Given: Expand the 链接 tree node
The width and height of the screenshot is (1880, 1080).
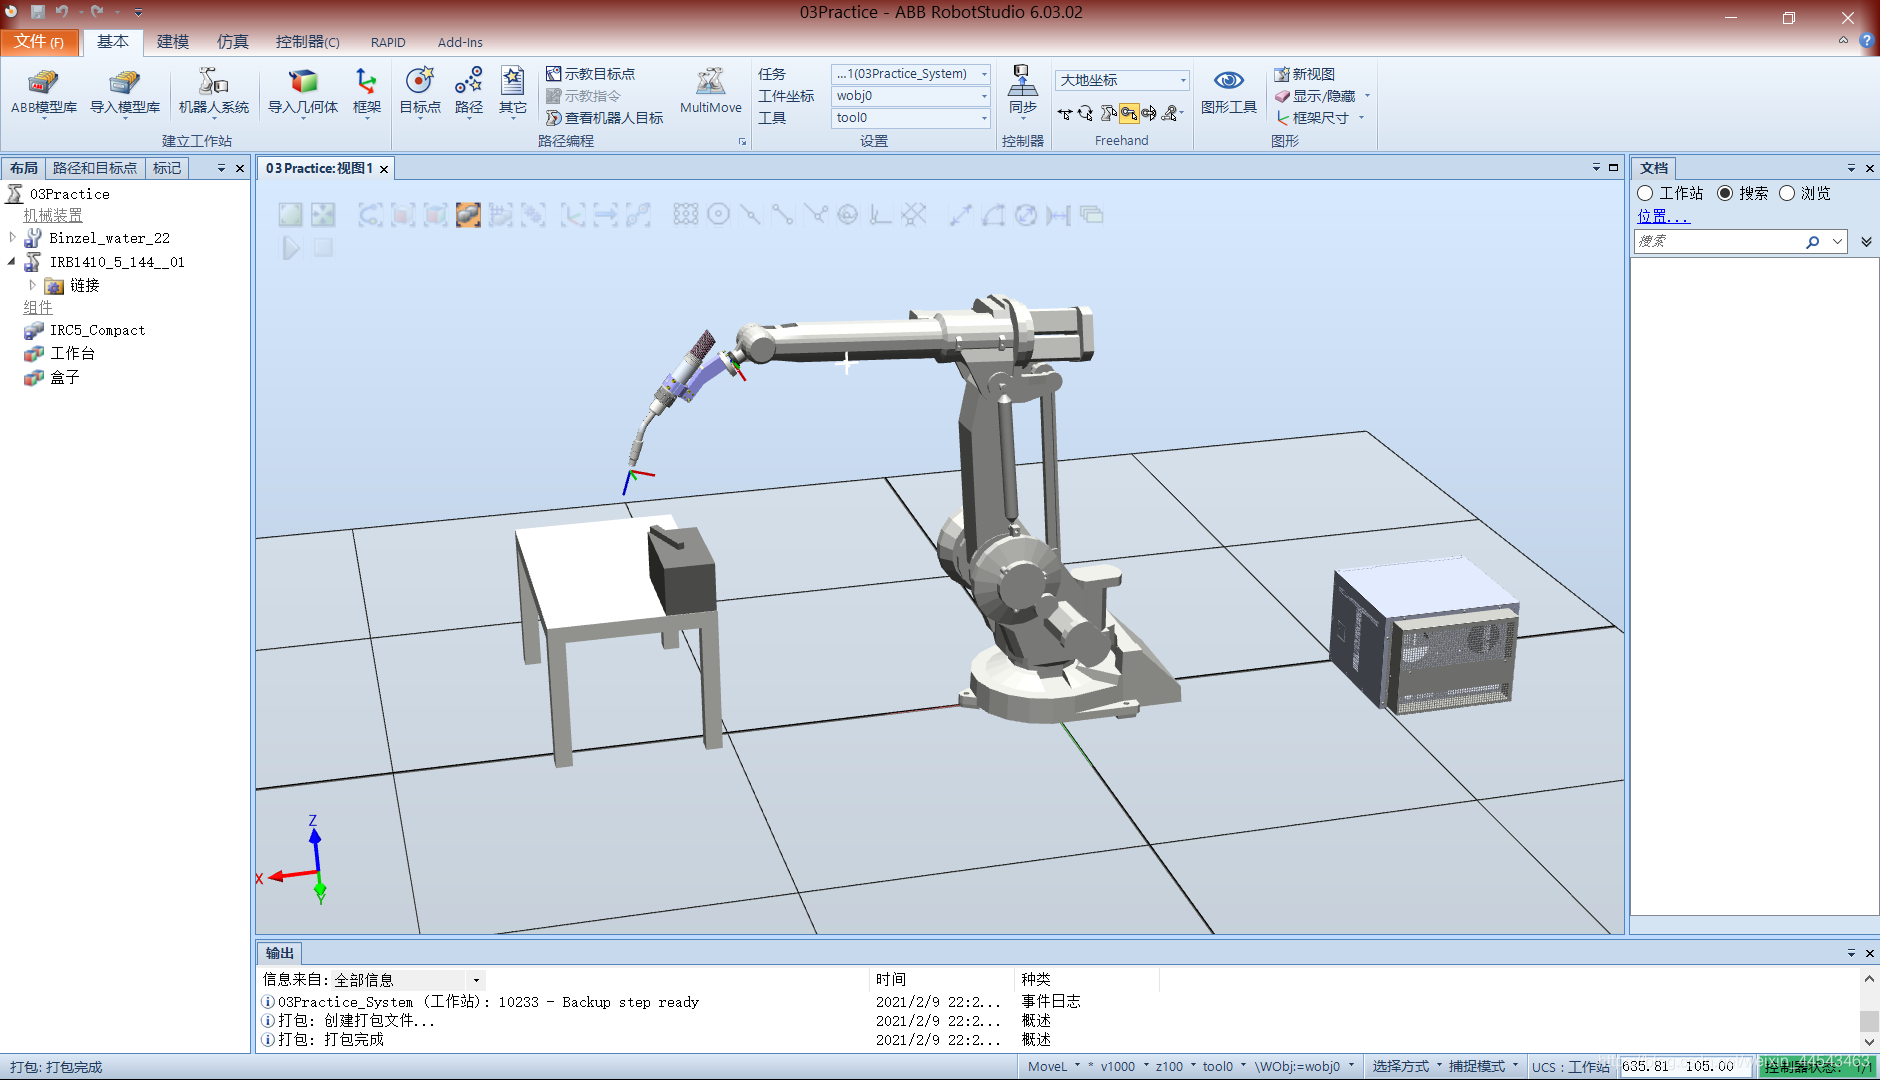Looking at the screenshot, I should click(x=32, y=285).
